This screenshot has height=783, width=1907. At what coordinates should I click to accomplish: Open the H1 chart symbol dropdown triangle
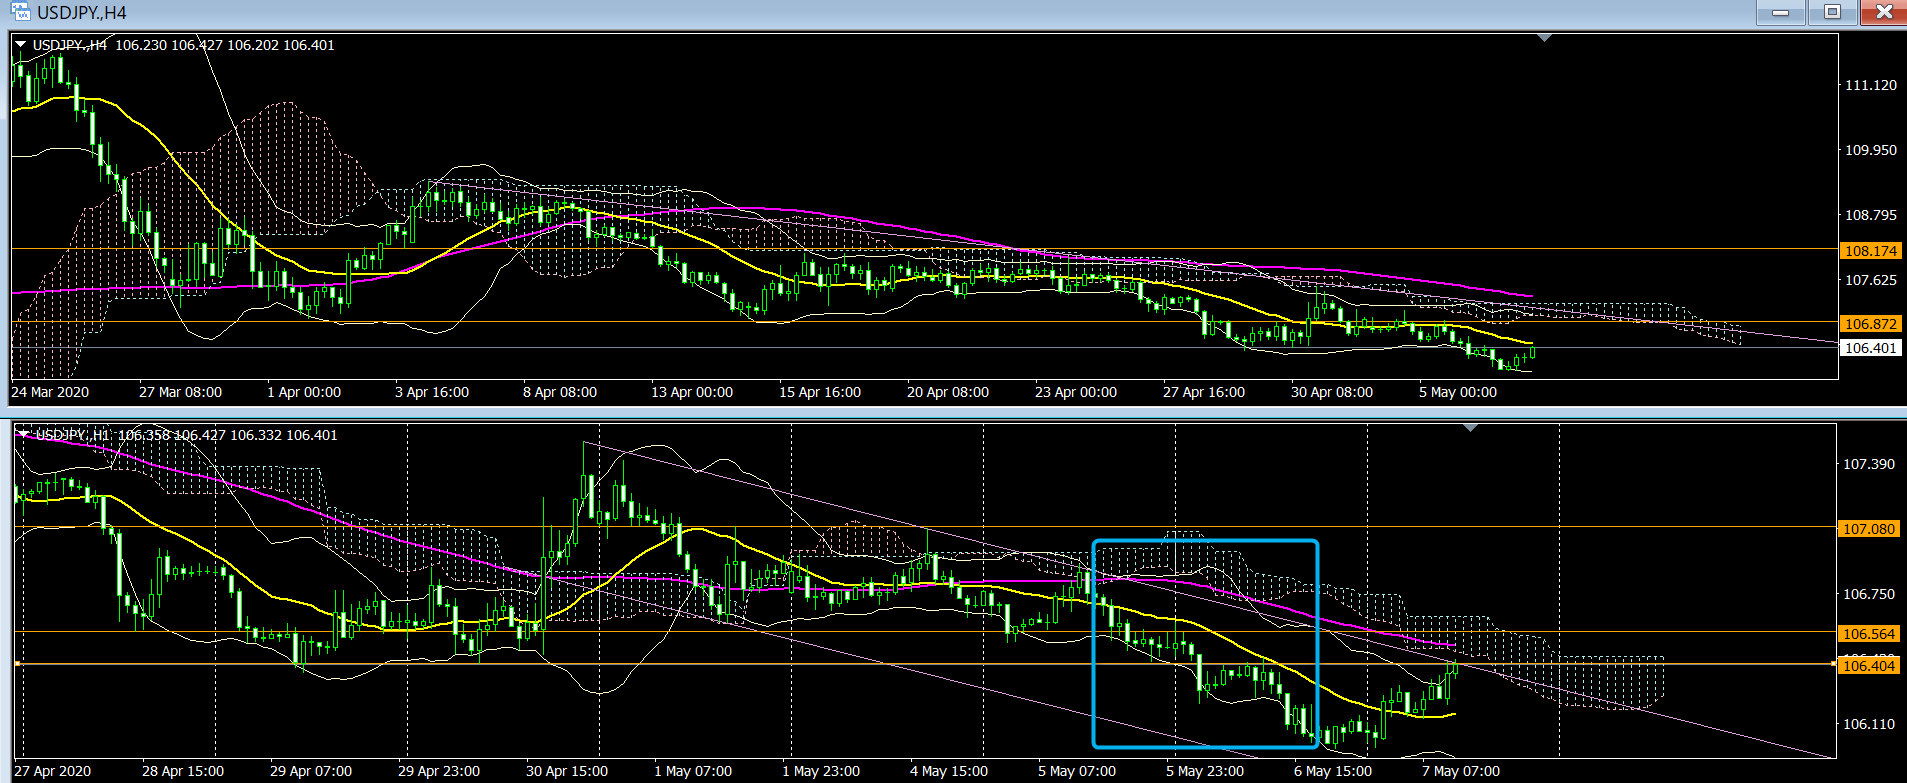tap(23, 434)
